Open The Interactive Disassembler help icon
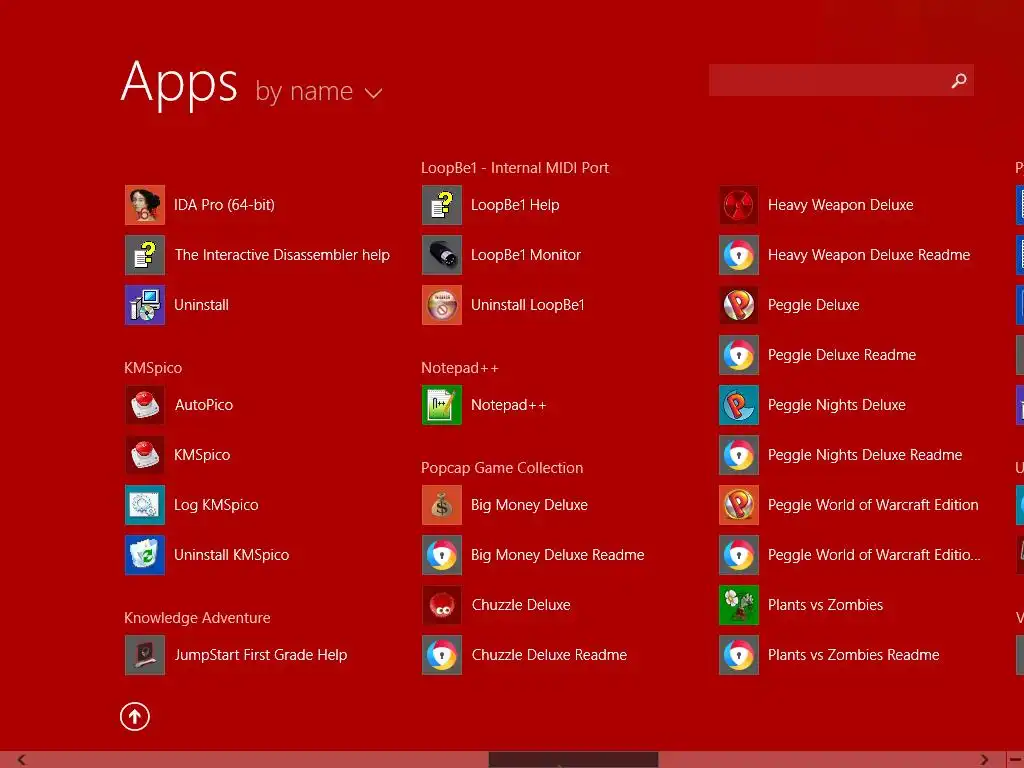 145,255
